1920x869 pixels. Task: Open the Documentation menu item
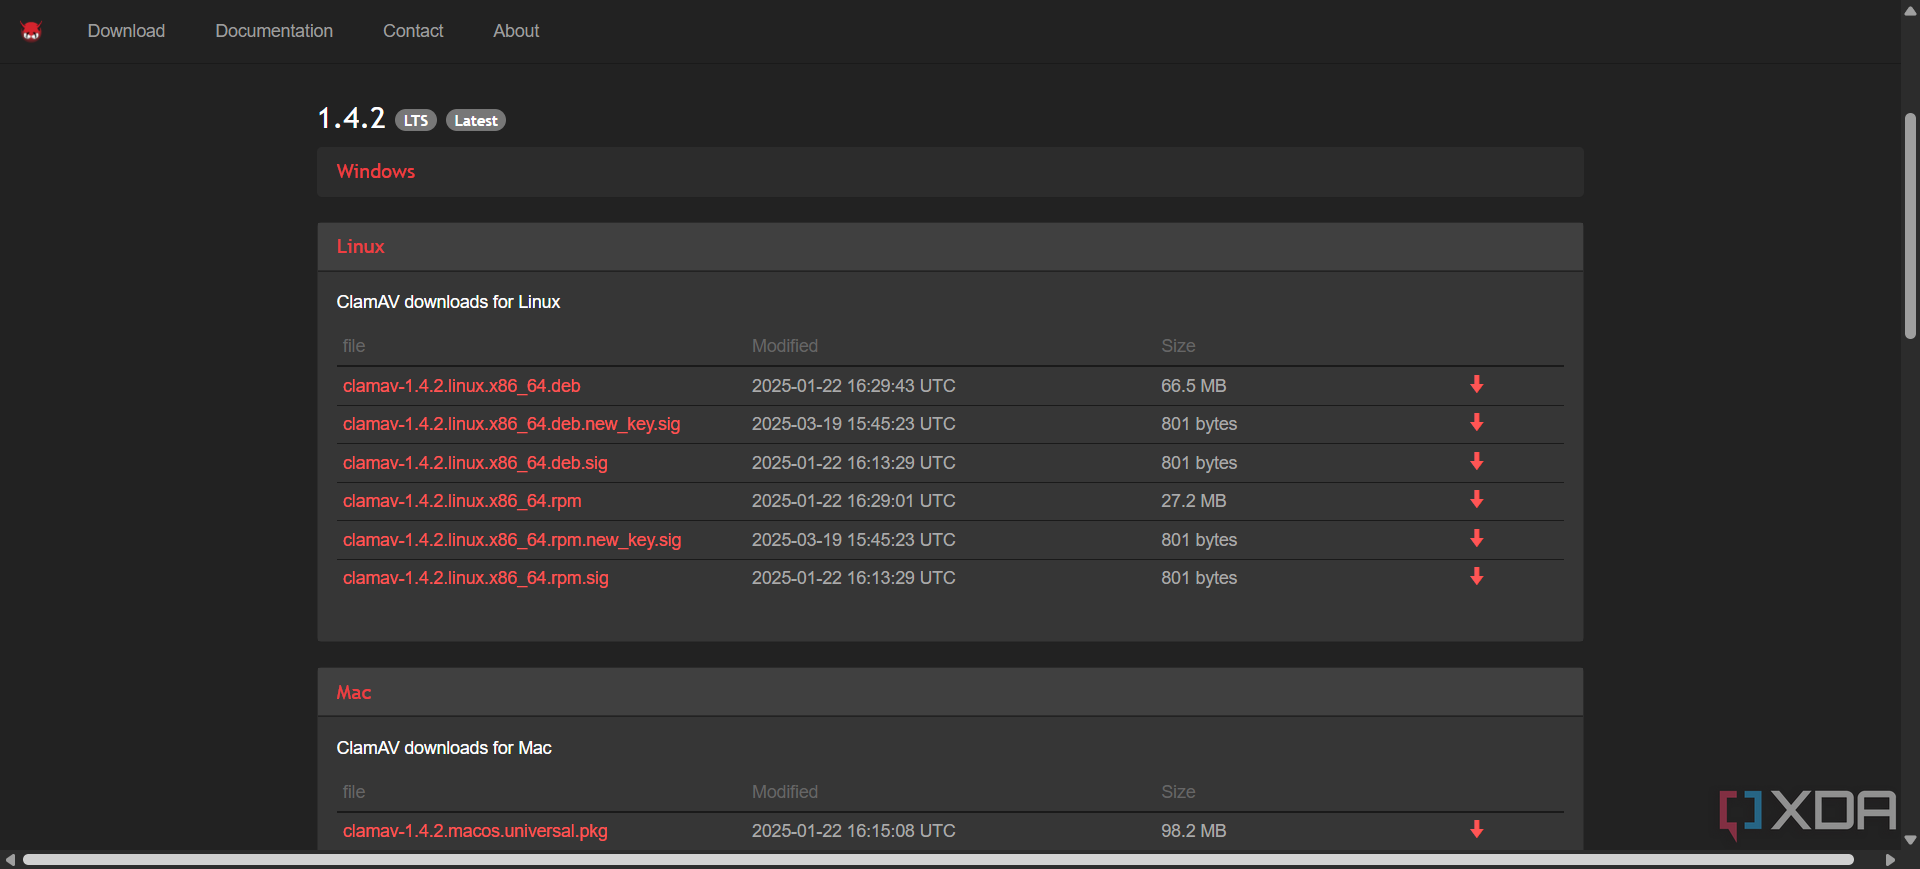click(274, 31)
